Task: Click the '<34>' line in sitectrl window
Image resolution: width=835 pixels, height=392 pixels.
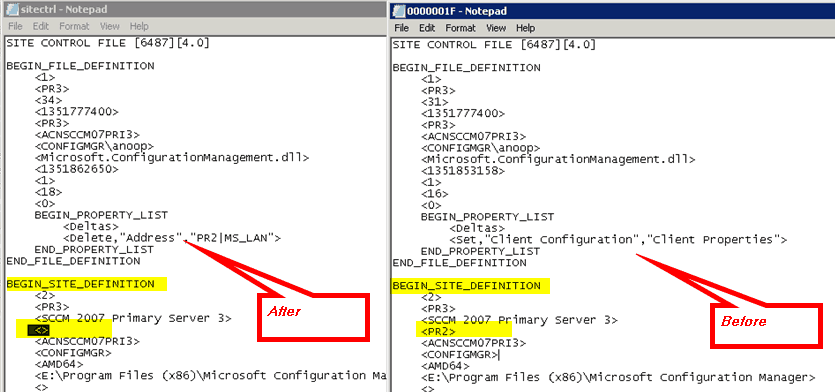Action: coord(48,100)
